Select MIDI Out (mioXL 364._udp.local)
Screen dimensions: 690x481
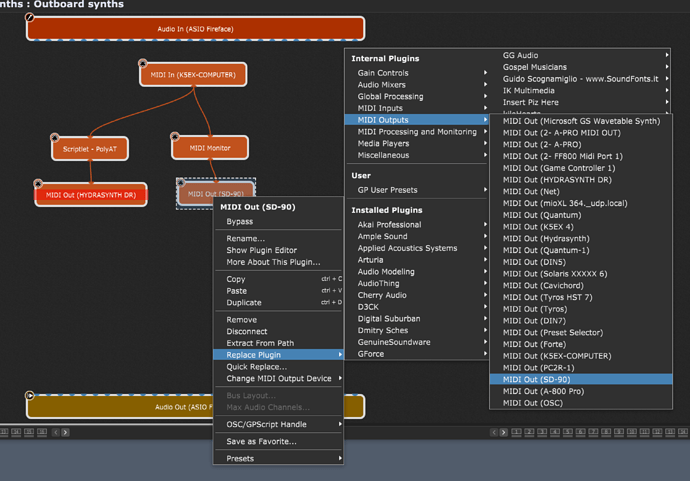581,203
